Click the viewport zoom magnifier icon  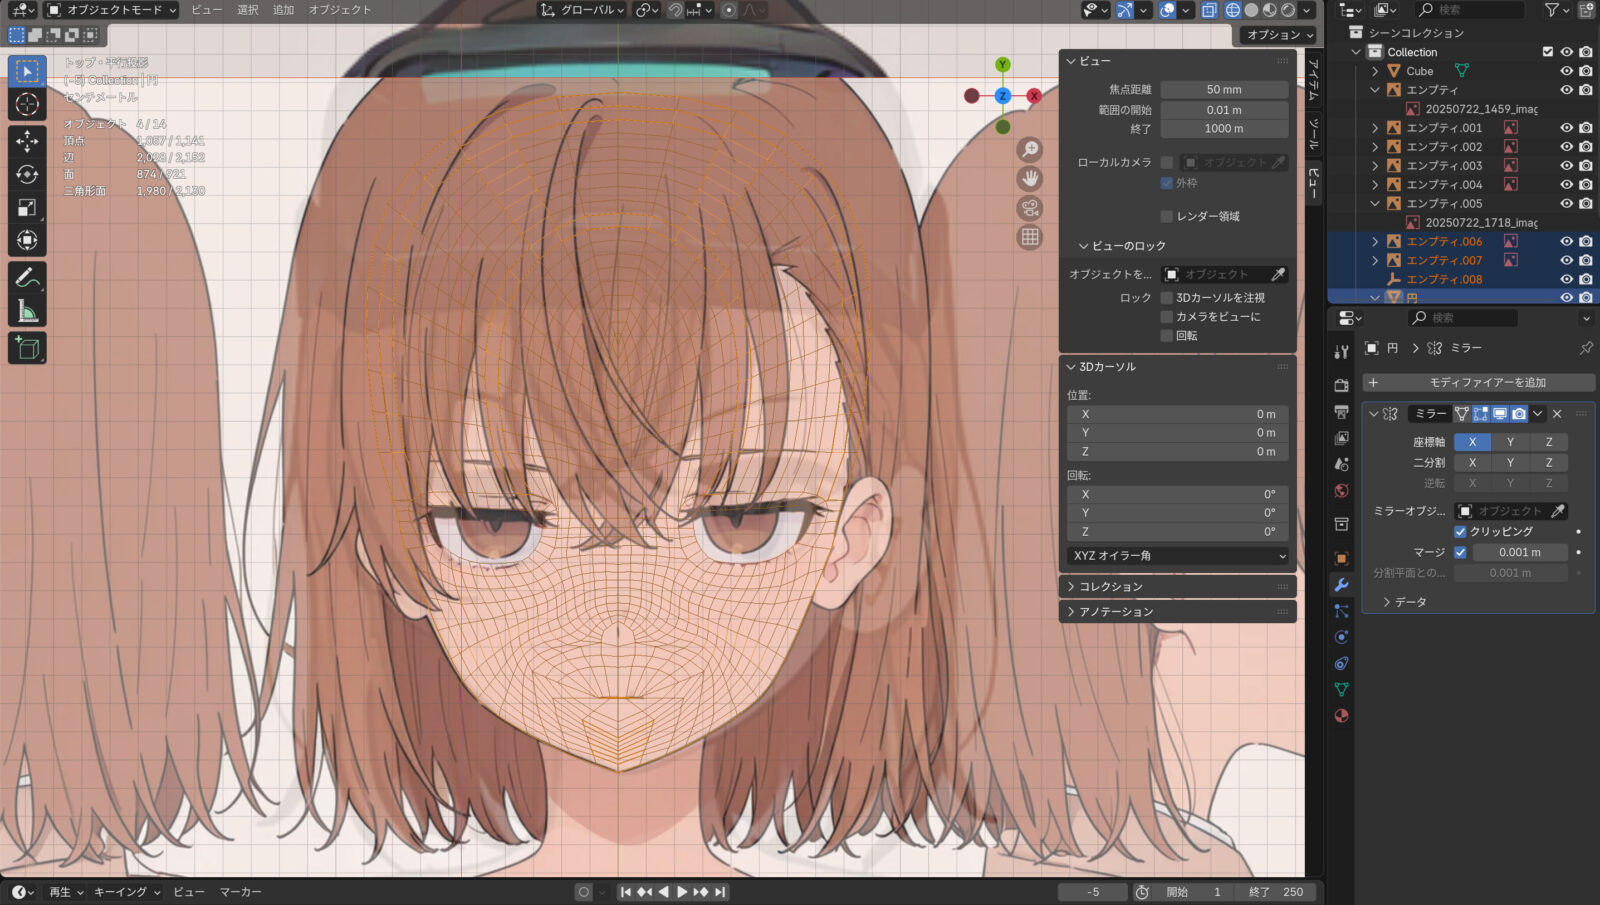tap(1029, 150)
